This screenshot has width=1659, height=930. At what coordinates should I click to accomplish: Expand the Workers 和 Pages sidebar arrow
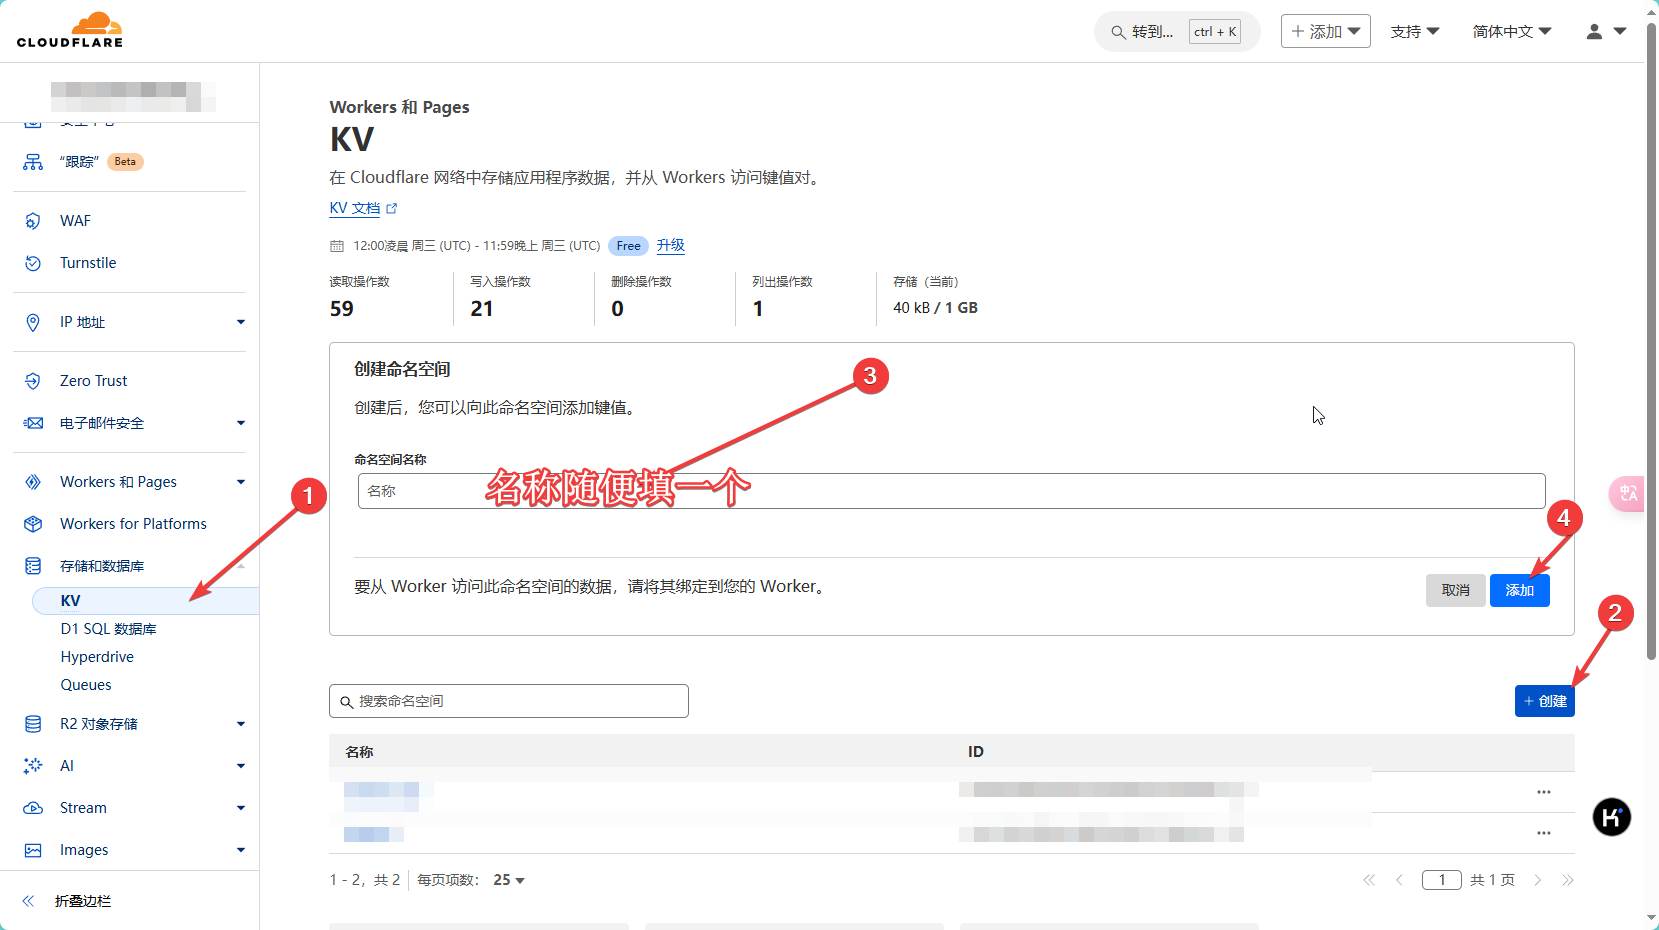(x=241, y=482)
